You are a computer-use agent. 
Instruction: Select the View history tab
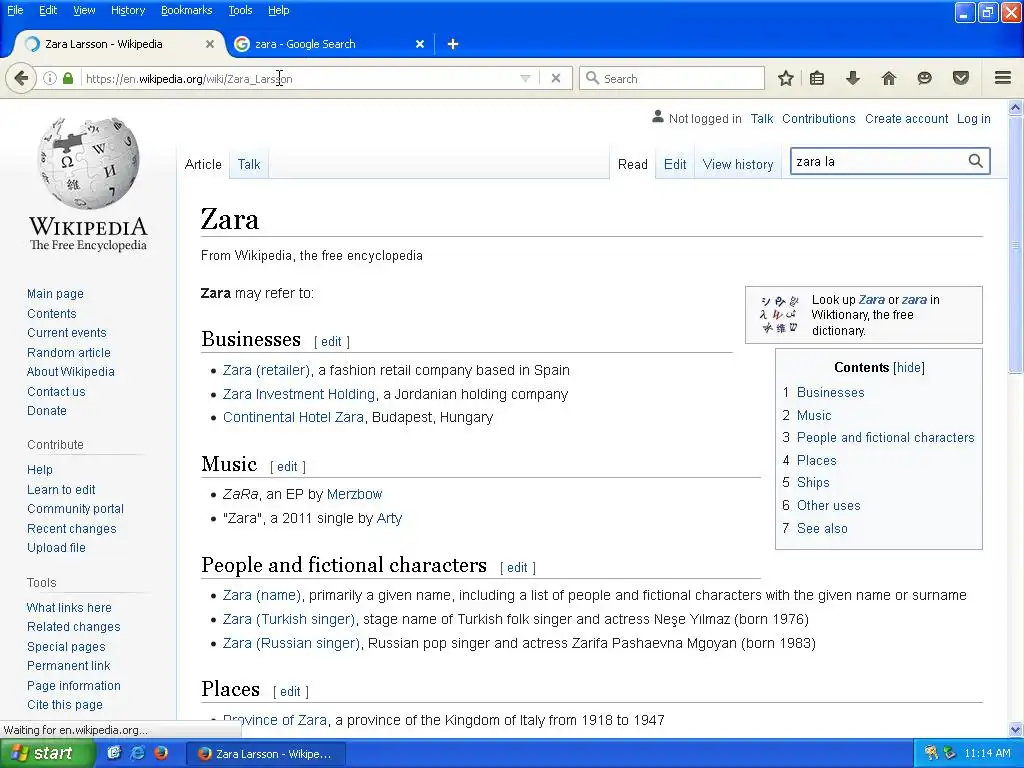click(738, 165)
